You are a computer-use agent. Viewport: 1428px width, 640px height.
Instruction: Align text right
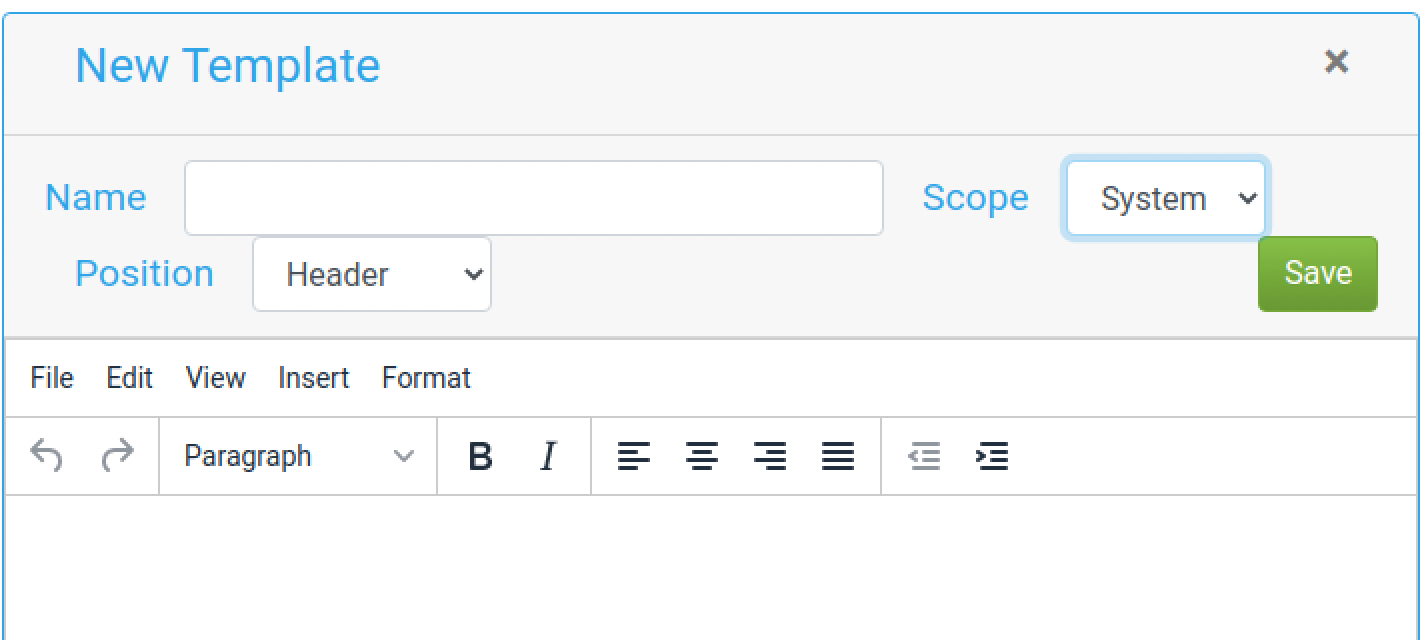pyautogui.click(x=770, y=456)
